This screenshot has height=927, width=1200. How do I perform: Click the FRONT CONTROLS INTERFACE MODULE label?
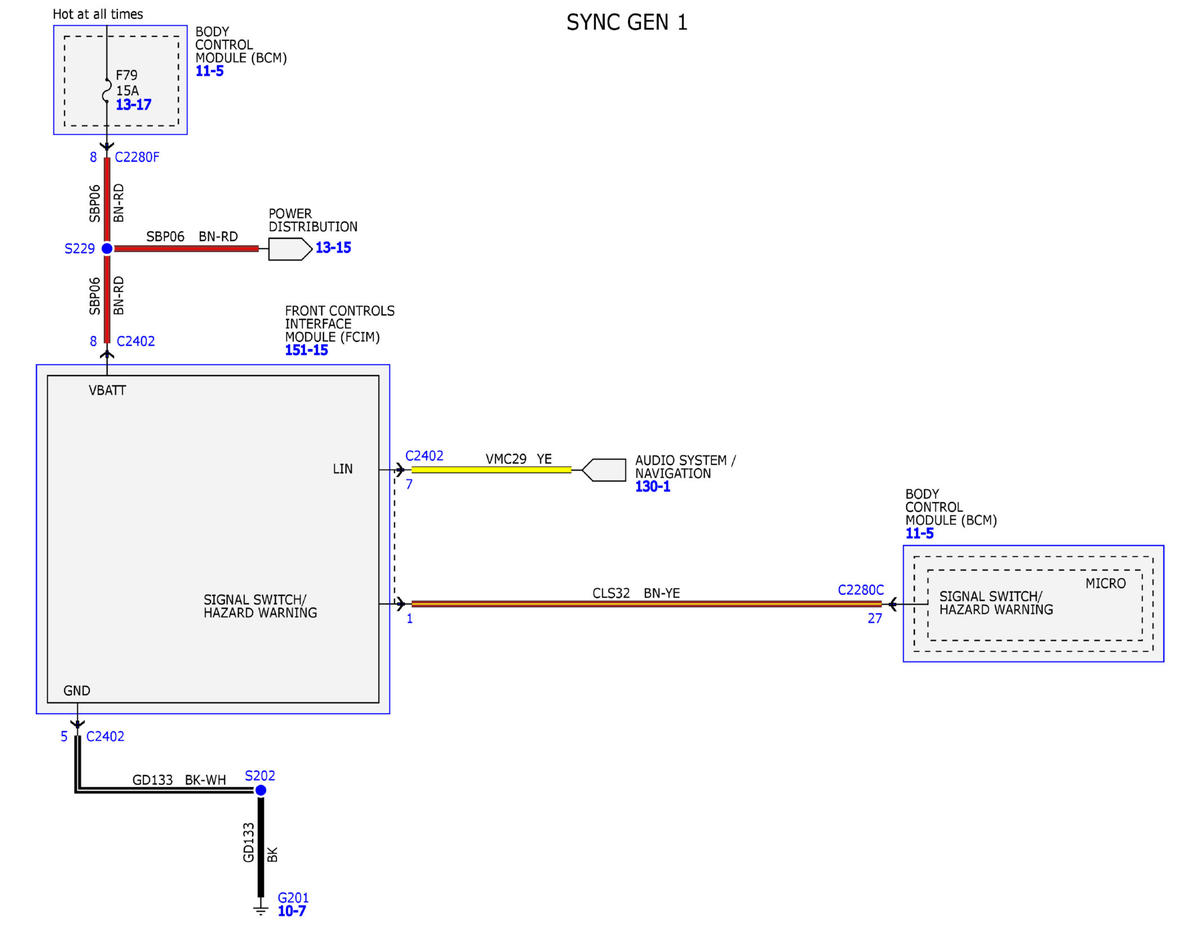340,324
